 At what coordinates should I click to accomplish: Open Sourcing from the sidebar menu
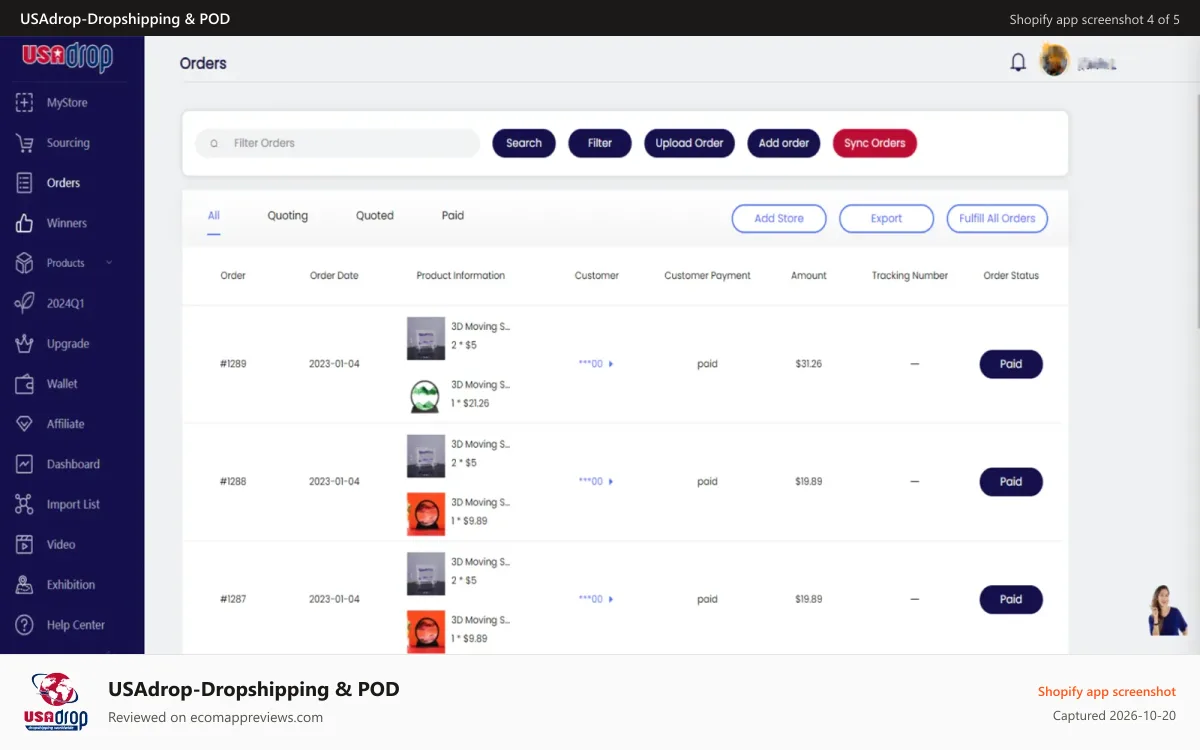[68, 143]
